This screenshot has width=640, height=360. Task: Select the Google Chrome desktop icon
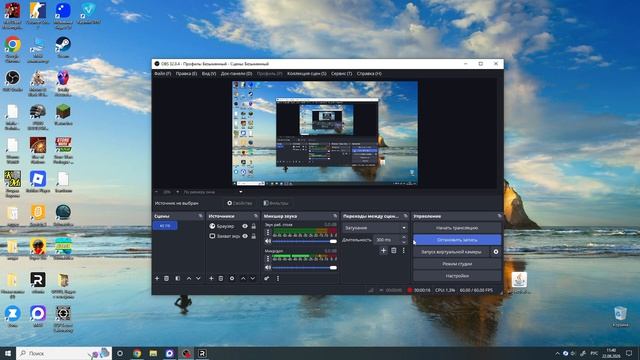point(13,48)
